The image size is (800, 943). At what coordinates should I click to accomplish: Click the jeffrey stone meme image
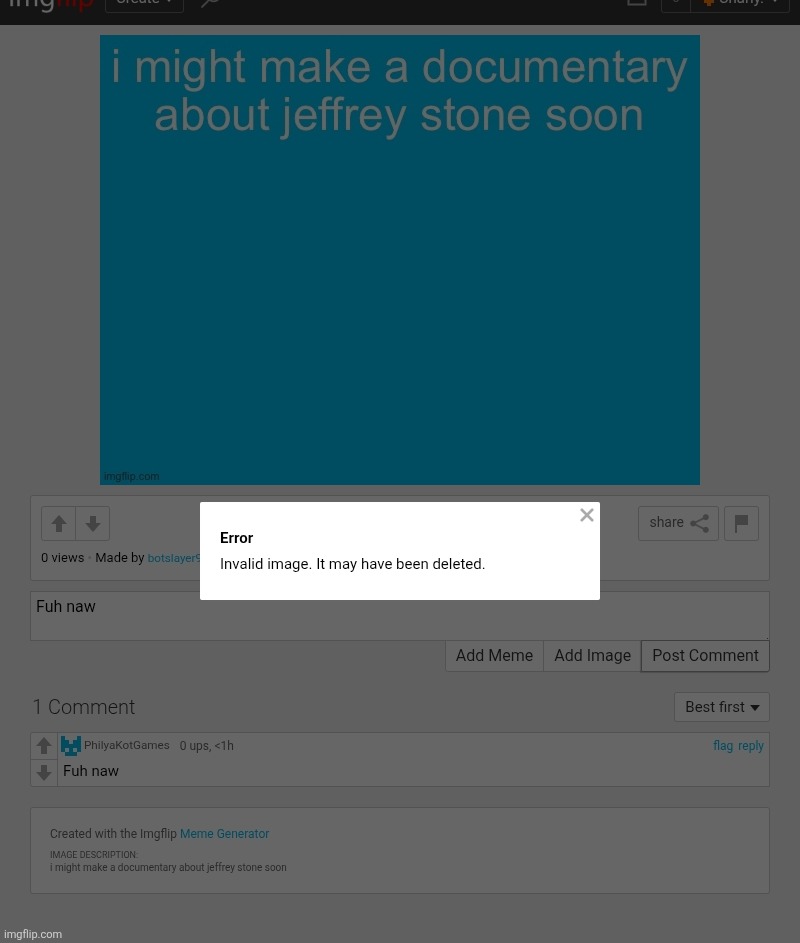click(x=399, y=260)
